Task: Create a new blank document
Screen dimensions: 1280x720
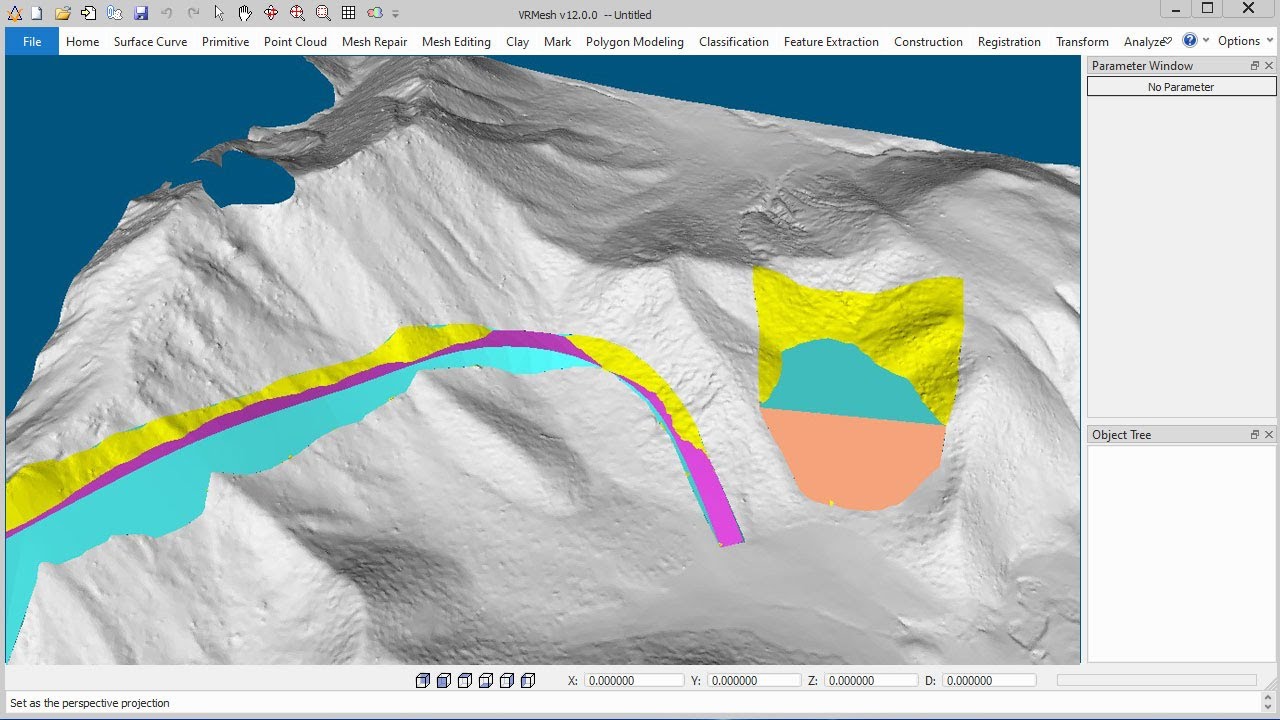Action: click(x=36, y=13)
